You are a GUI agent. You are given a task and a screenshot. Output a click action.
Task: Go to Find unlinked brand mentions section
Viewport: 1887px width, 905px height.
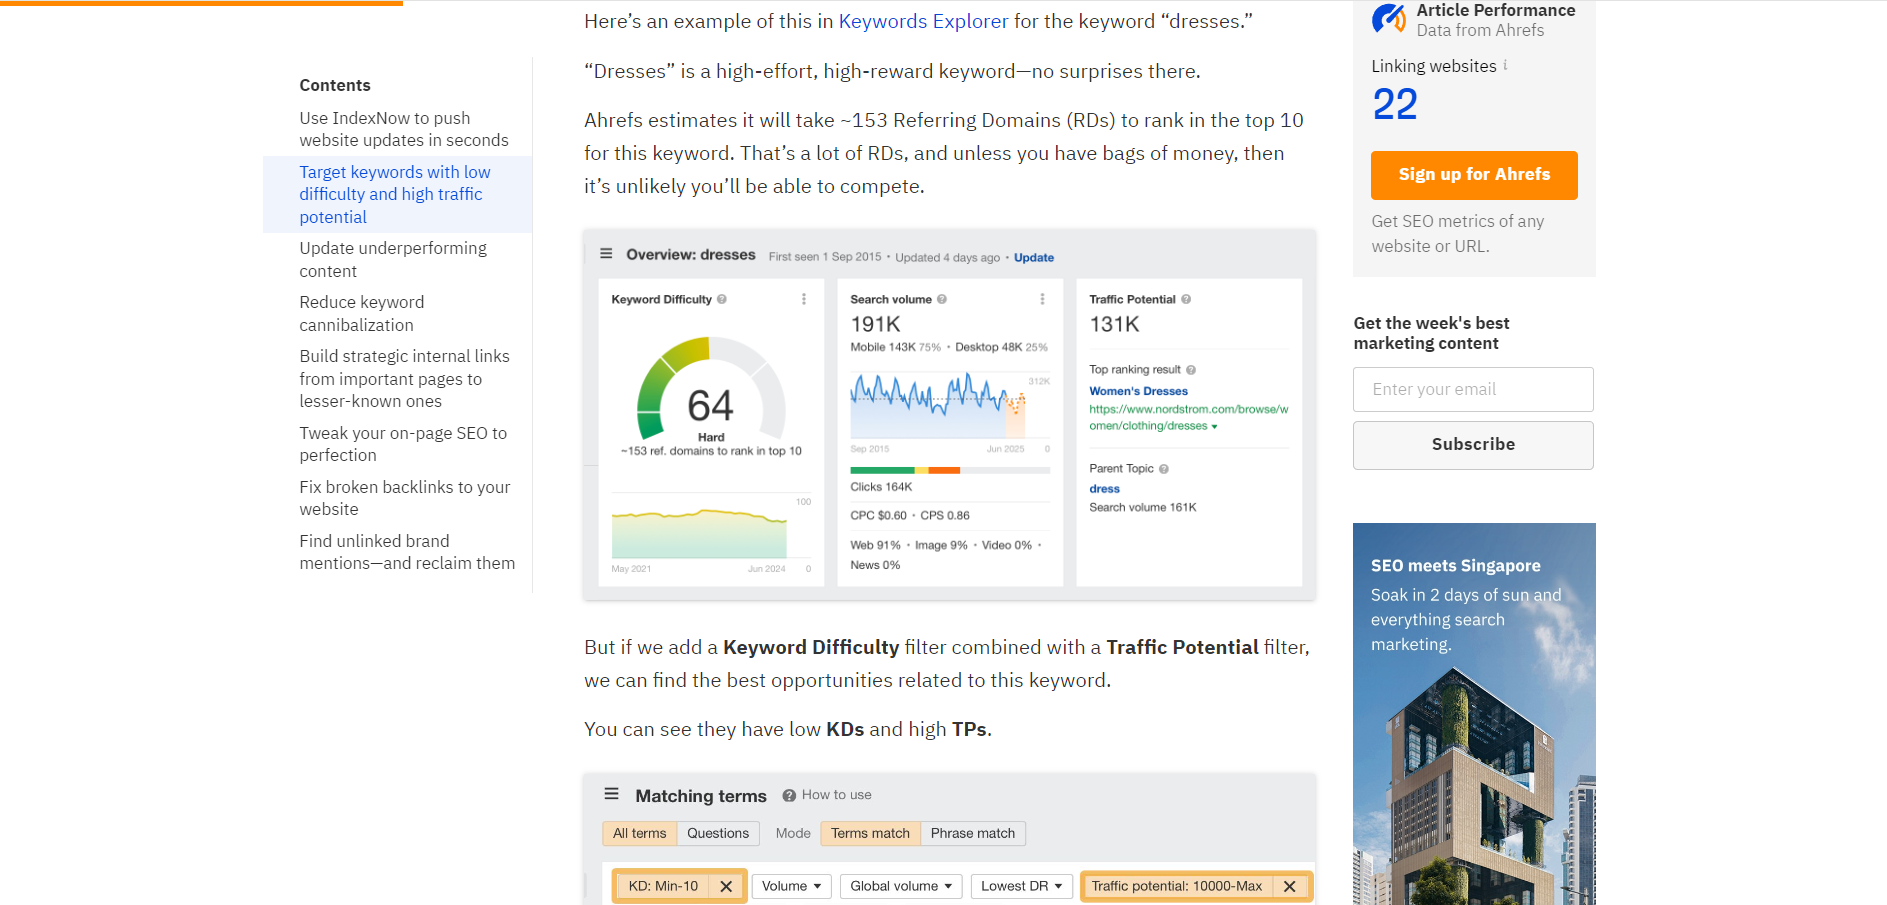[x=407, y=552]
